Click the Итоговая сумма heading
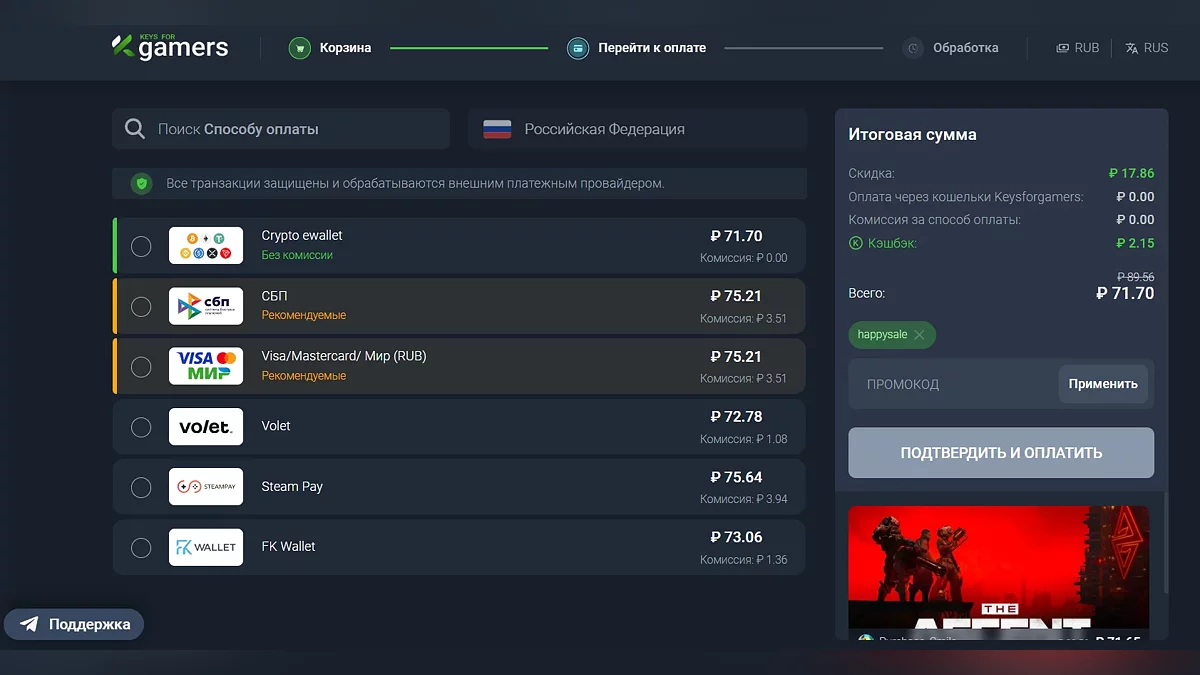The image size is (1200, 675). pyautogui.click(x=913, y=135)
